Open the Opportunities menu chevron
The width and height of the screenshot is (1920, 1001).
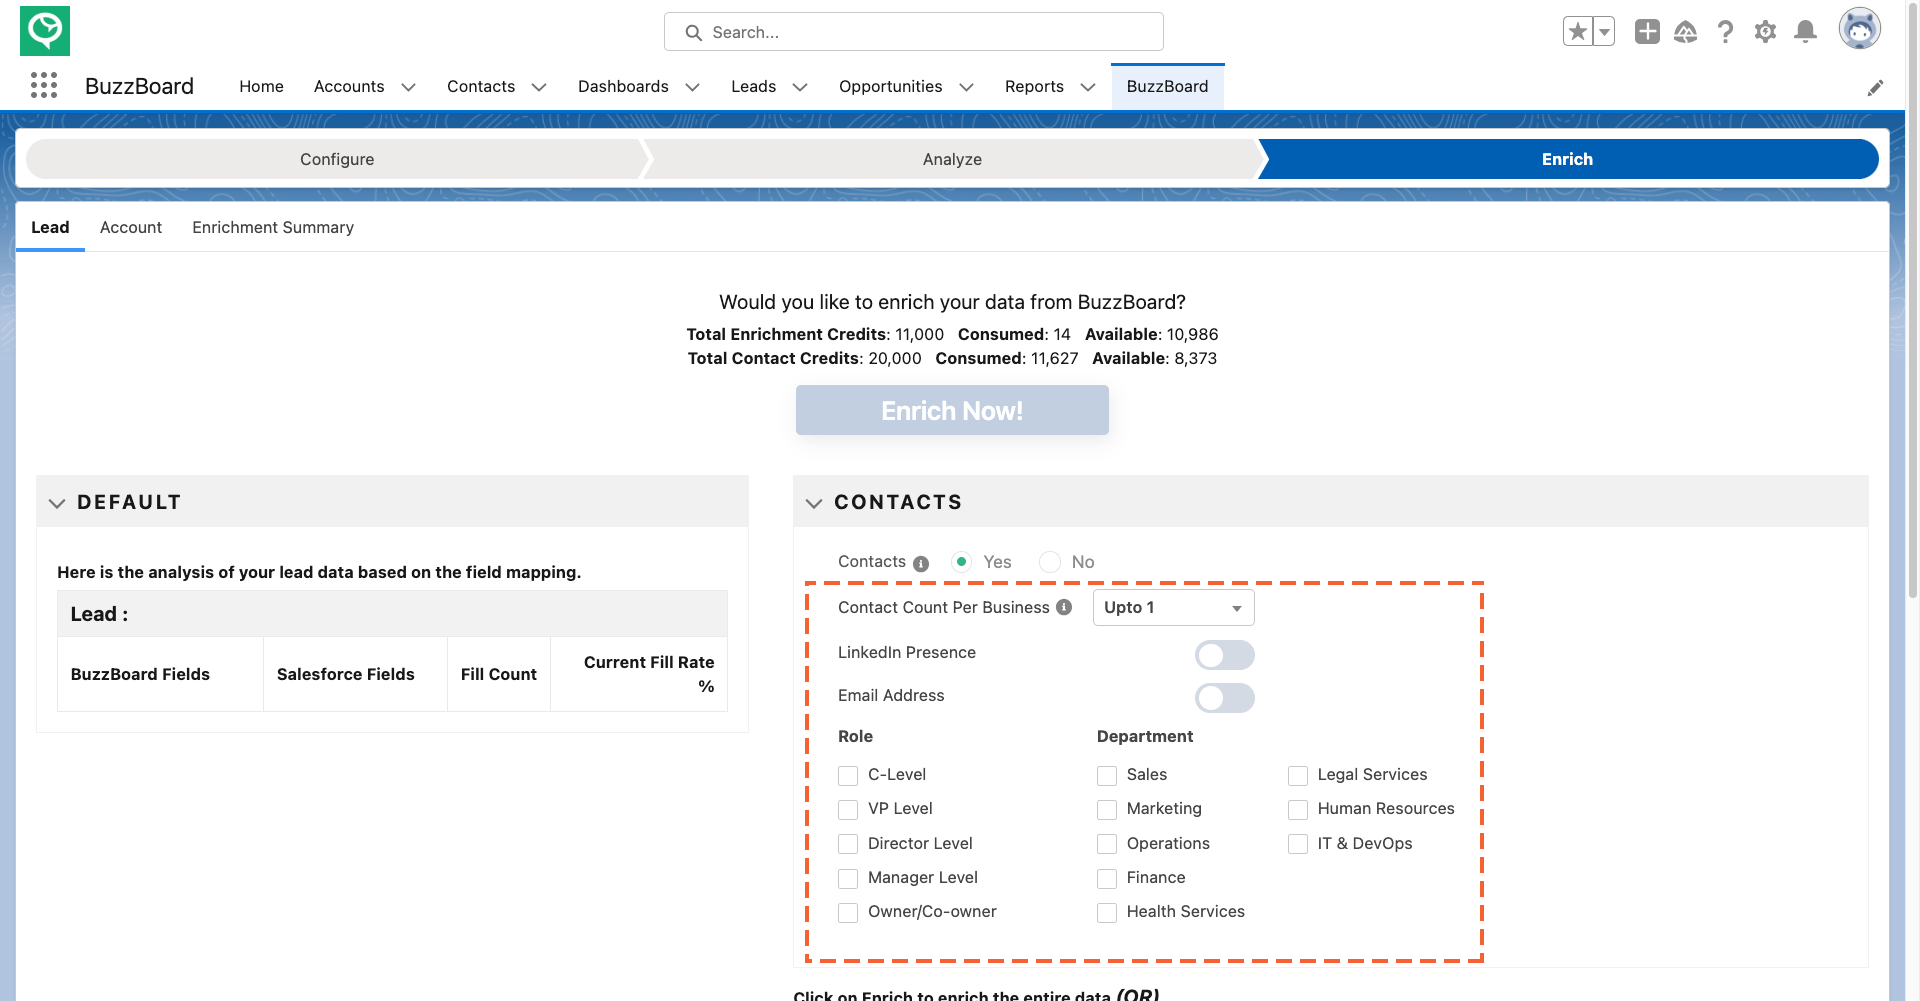[966, 87]
